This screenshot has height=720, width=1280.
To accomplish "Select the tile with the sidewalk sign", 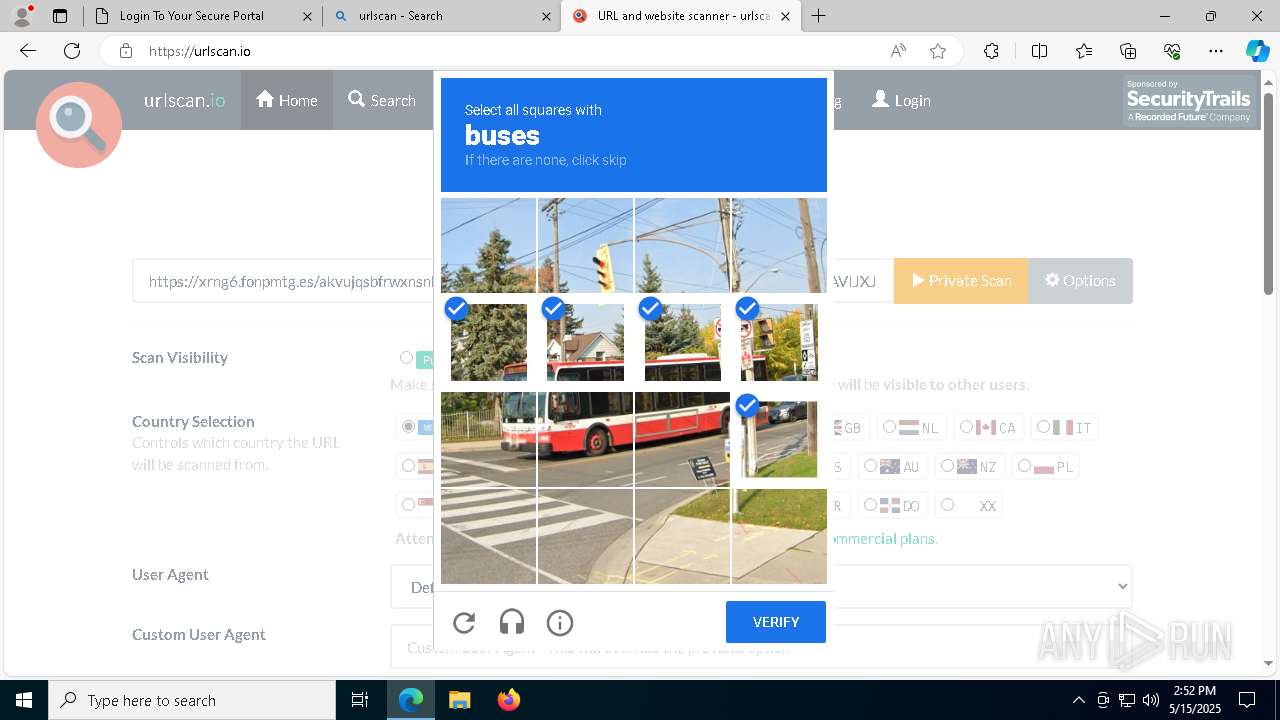I will click(683, 439).
